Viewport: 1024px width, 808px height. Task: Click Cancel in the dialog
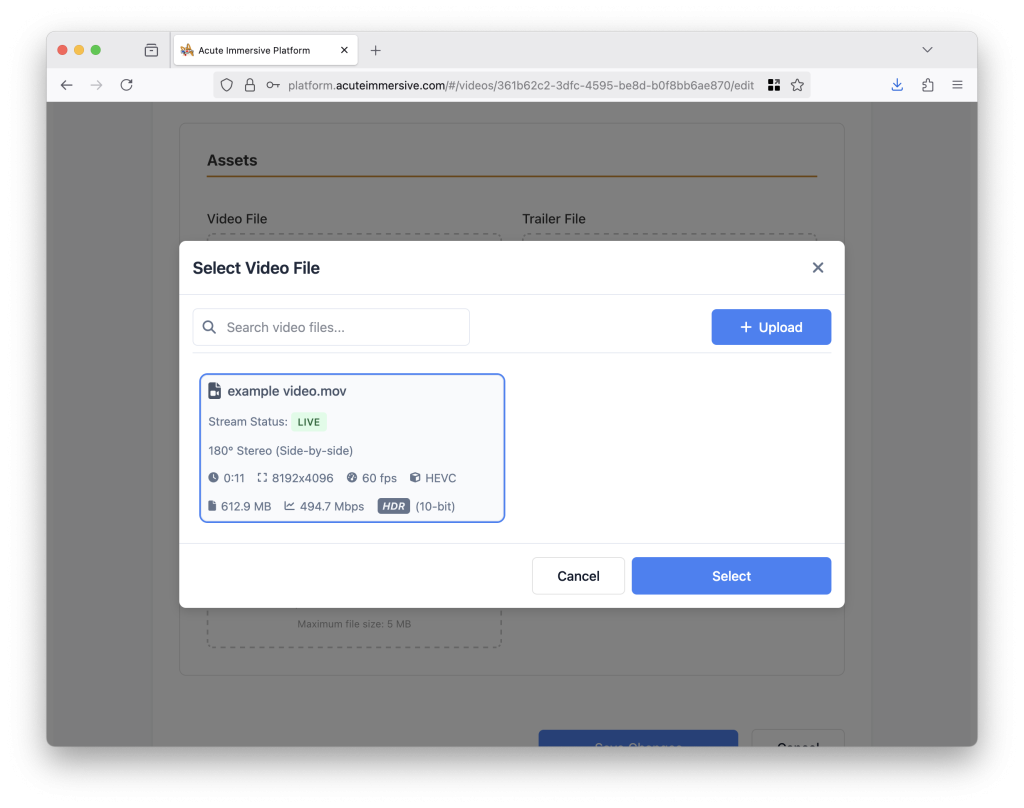579,576
